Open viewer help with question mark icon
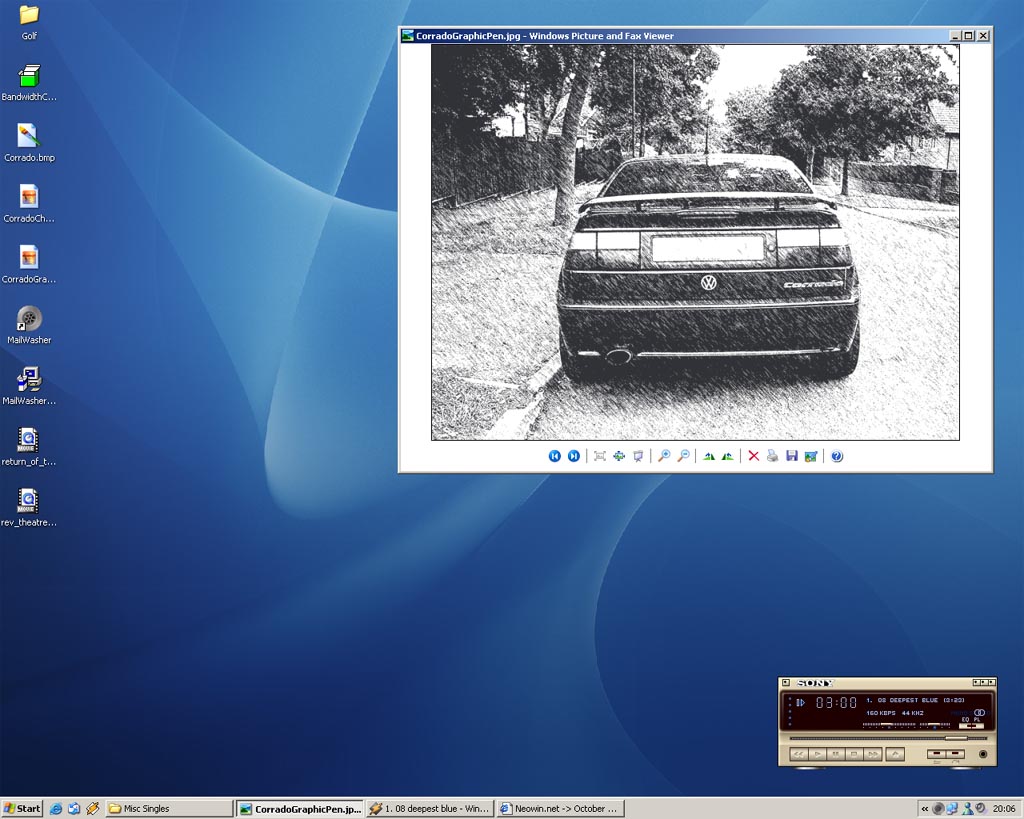The height and width of the screenshot is (819, 1024). [837, 456]
